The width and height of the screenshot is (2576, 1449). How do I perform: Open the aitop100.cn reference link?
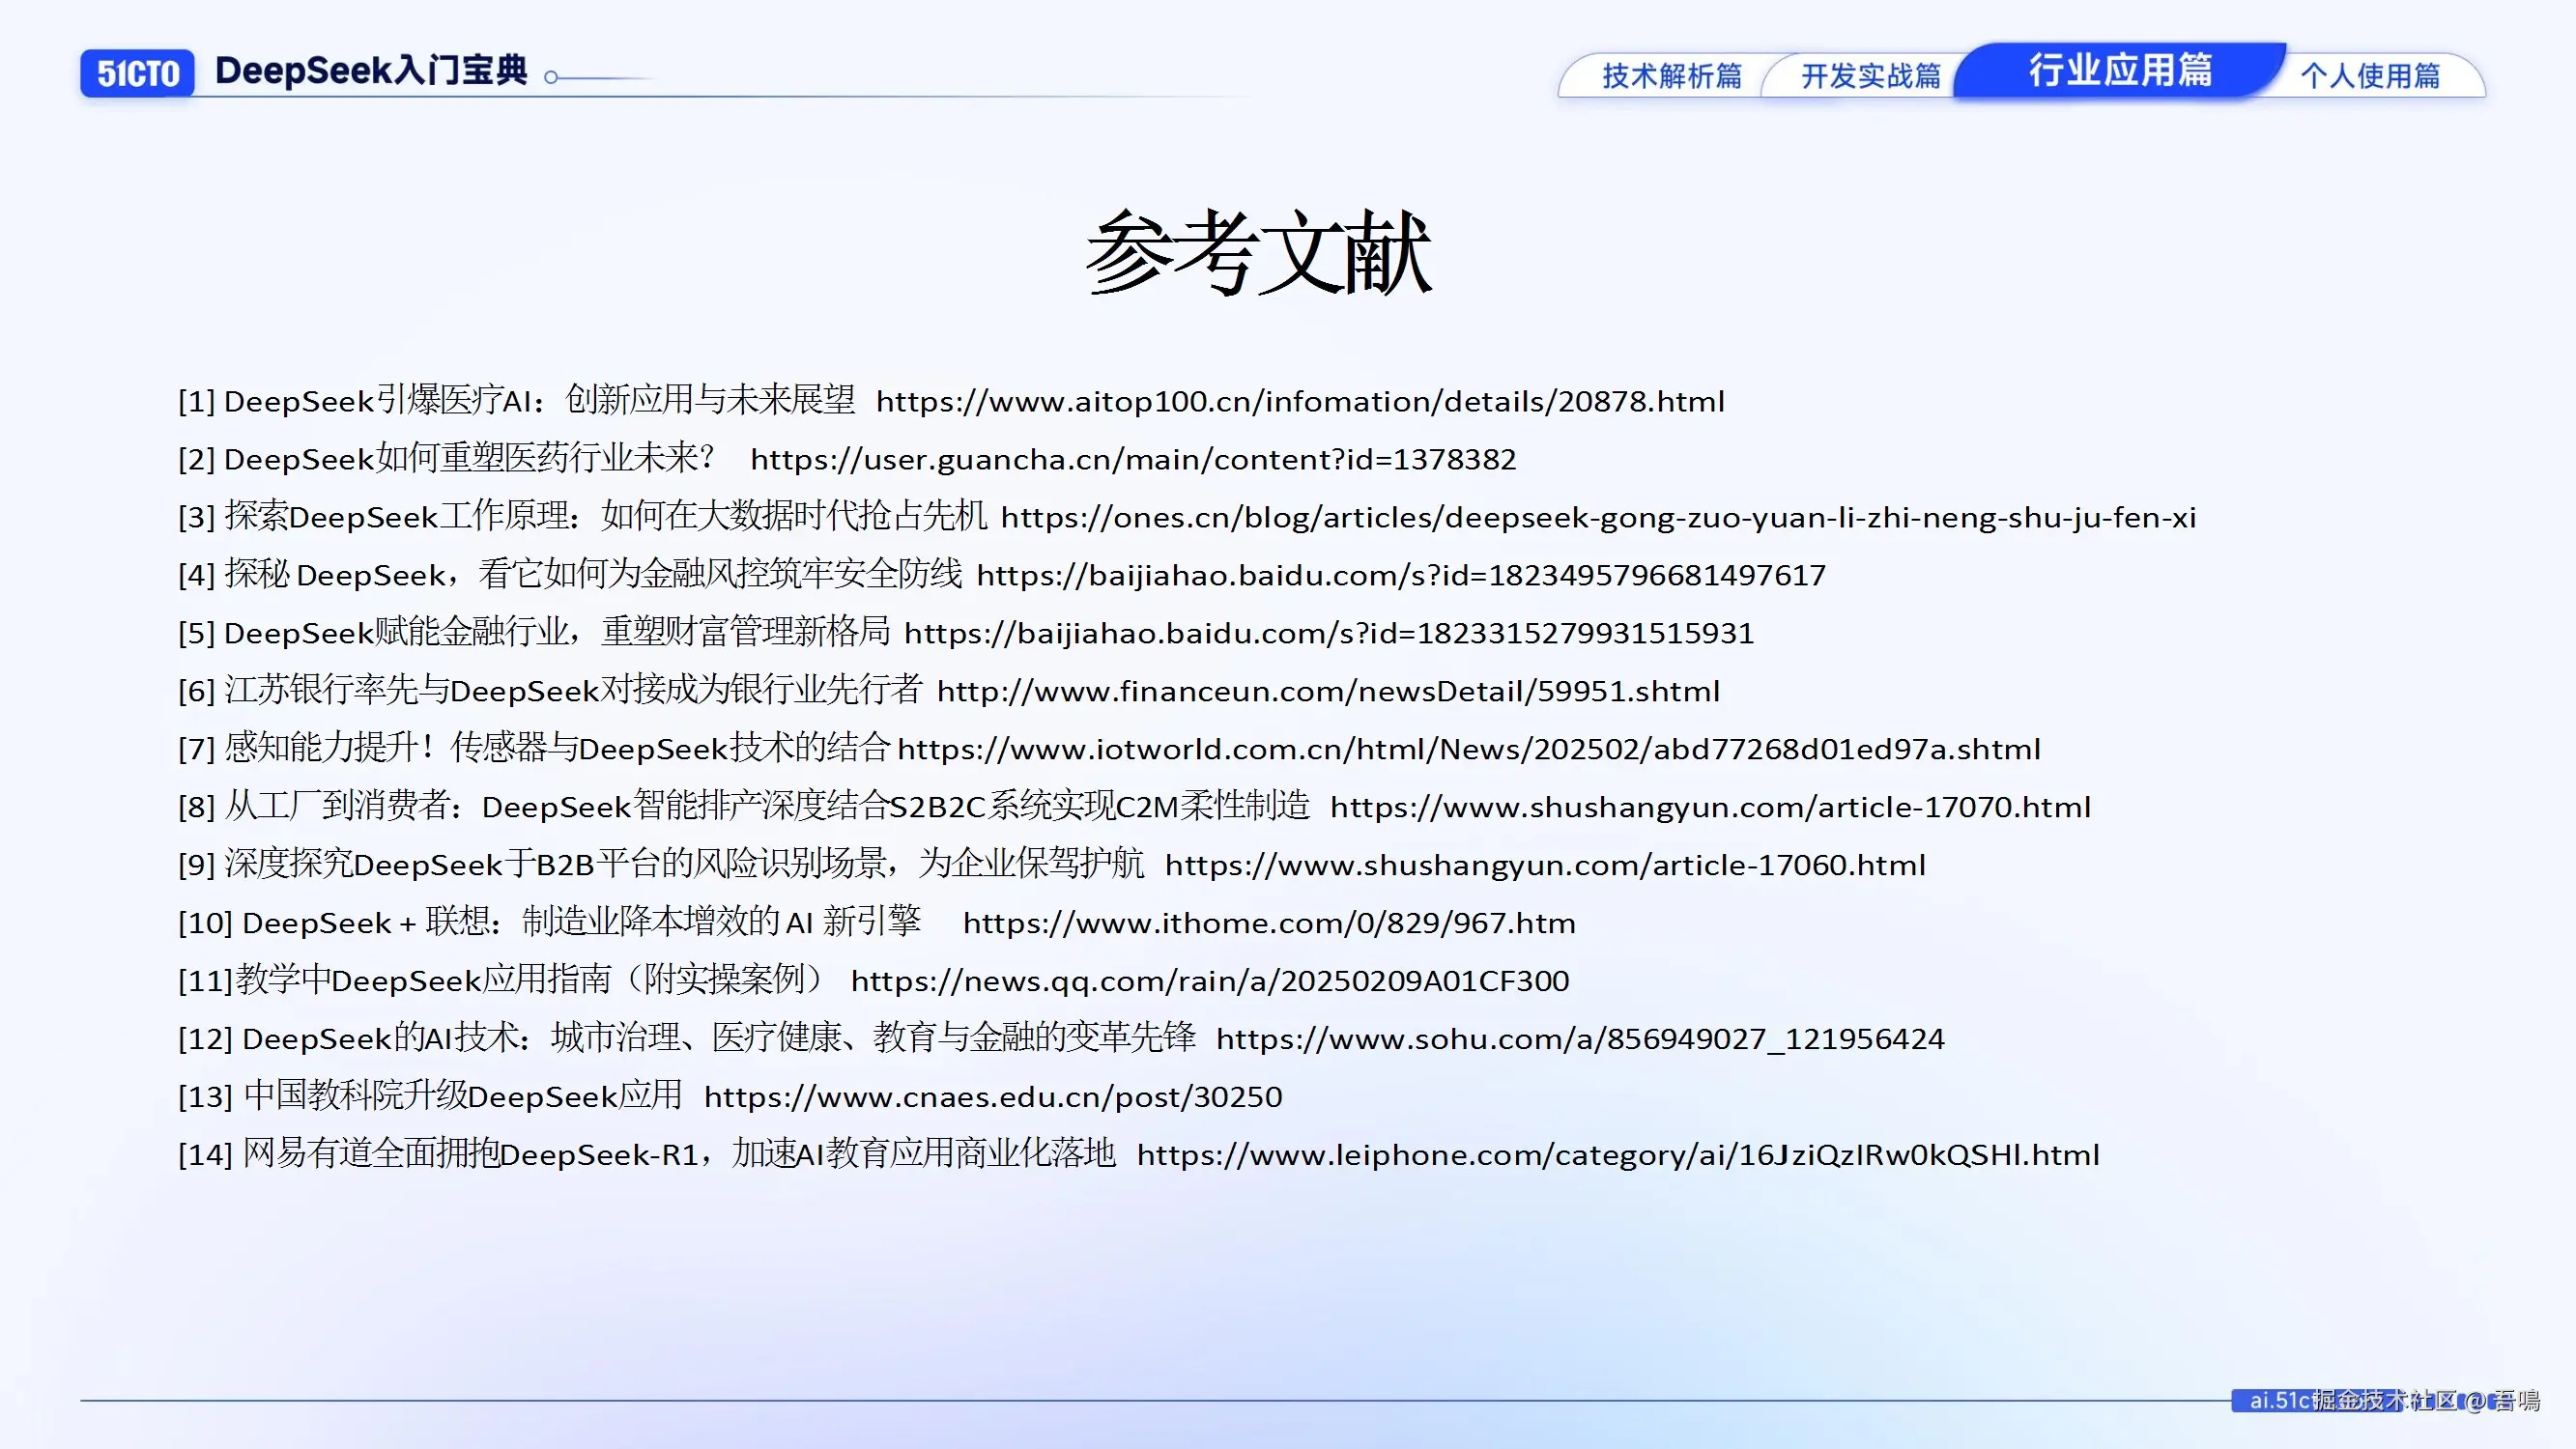(1300, 402)
